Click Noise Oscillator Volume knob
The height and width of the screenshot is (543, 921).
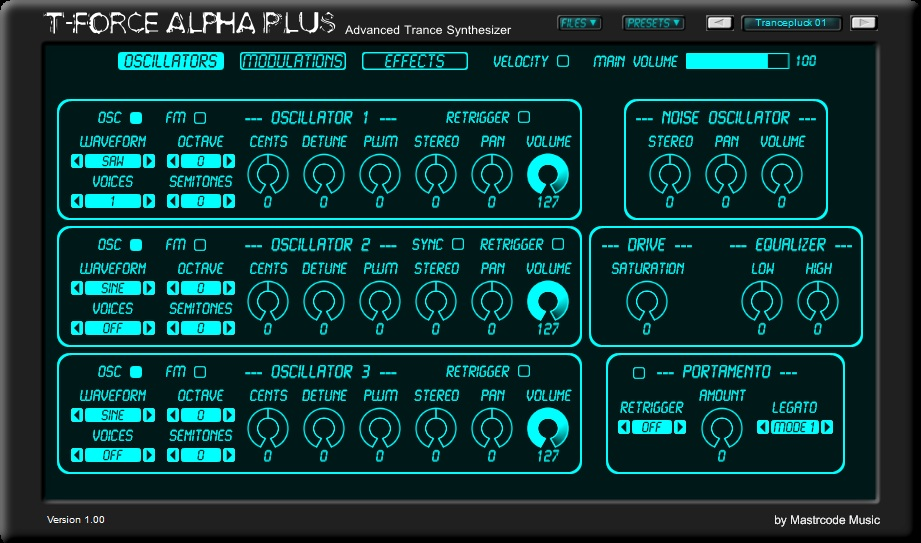coord(782,175)
